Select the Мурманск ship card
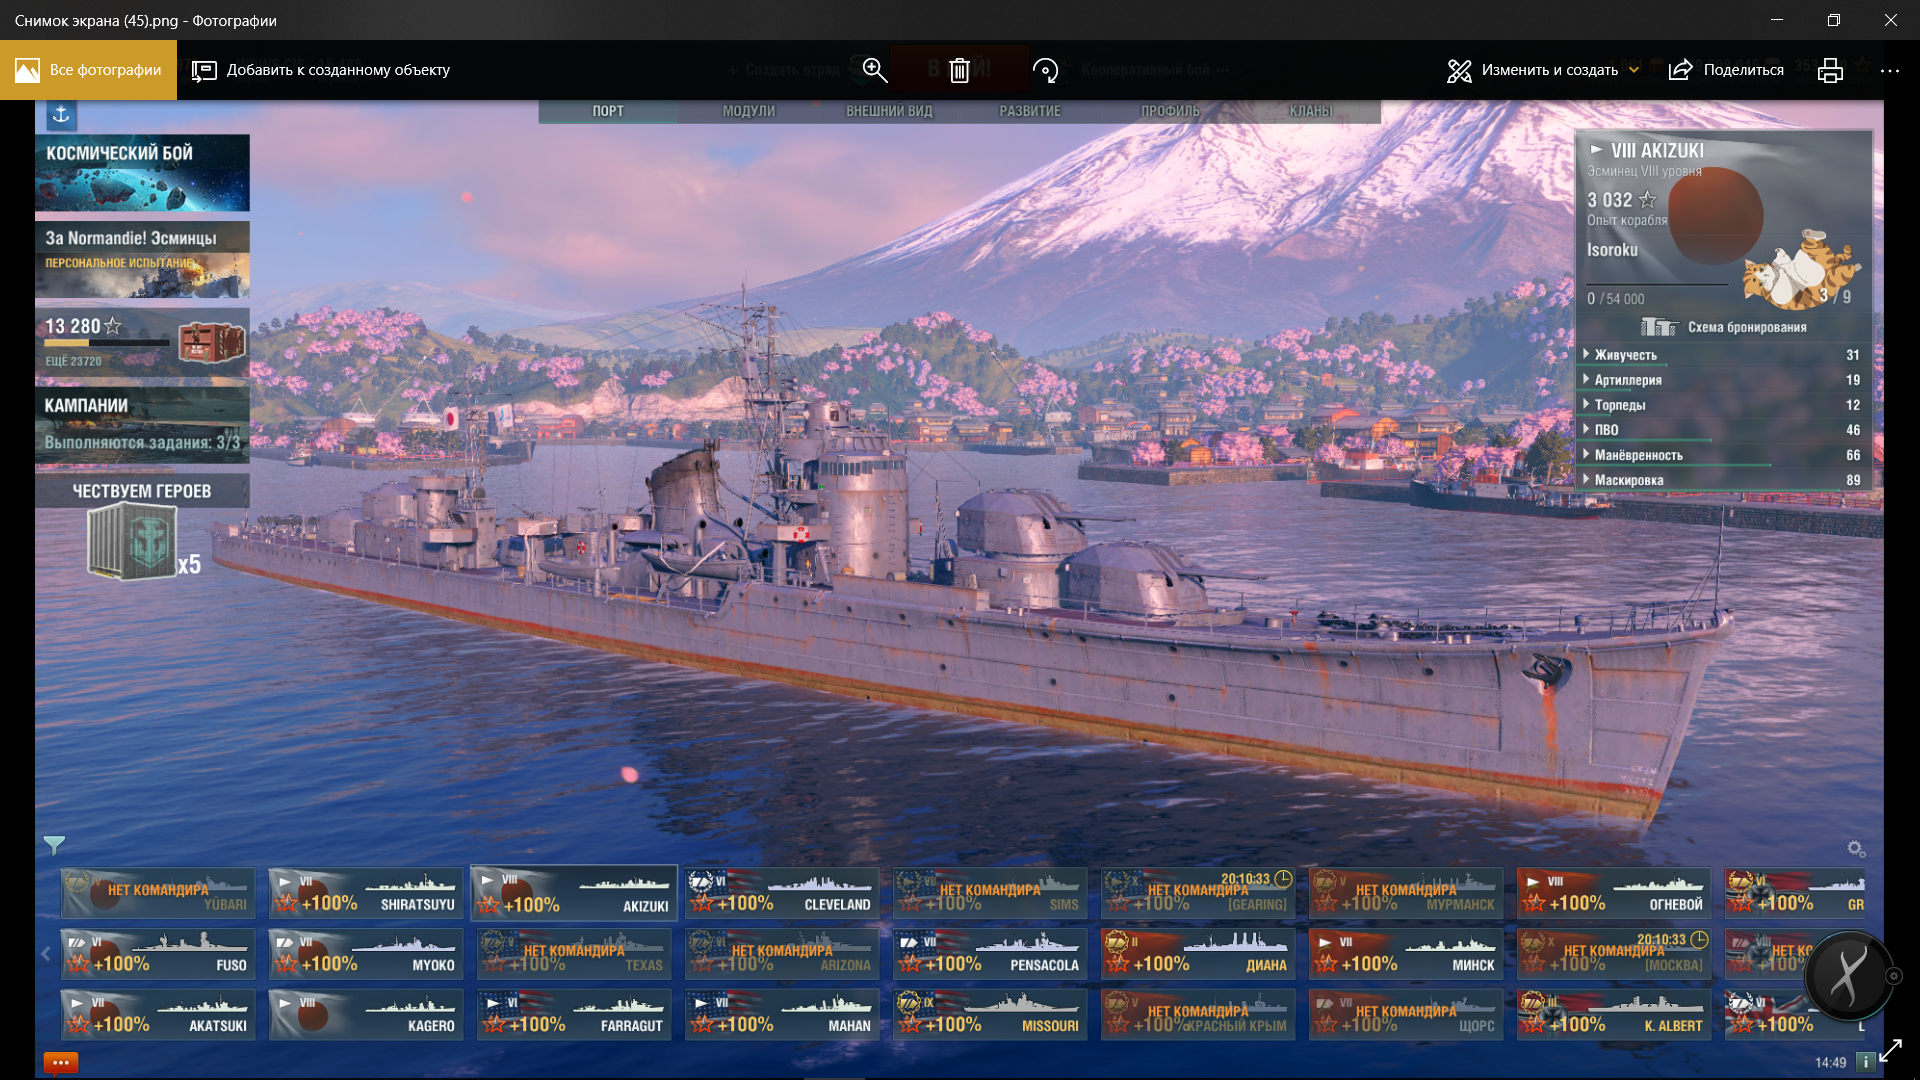 tap(1406, 893)
